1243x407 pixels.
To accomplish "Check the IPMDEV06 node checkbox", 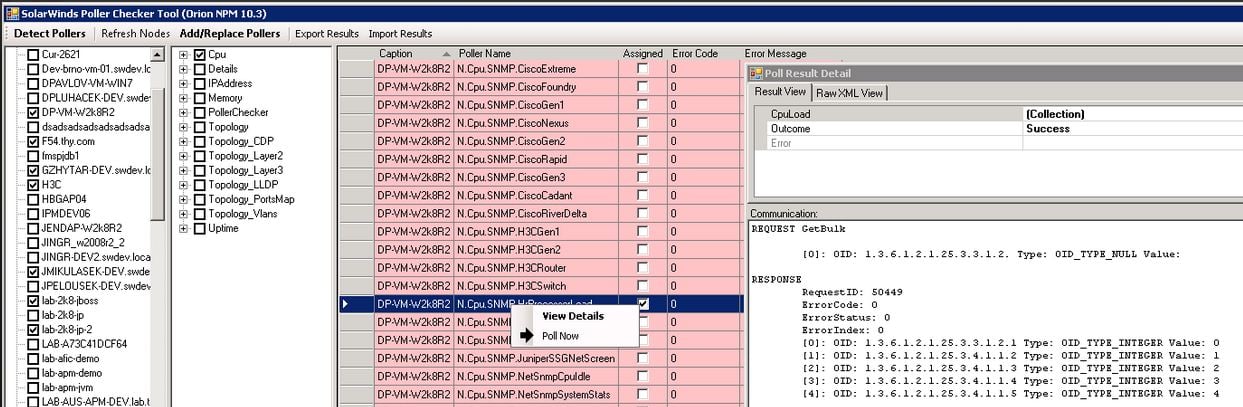I will point(34,214).
